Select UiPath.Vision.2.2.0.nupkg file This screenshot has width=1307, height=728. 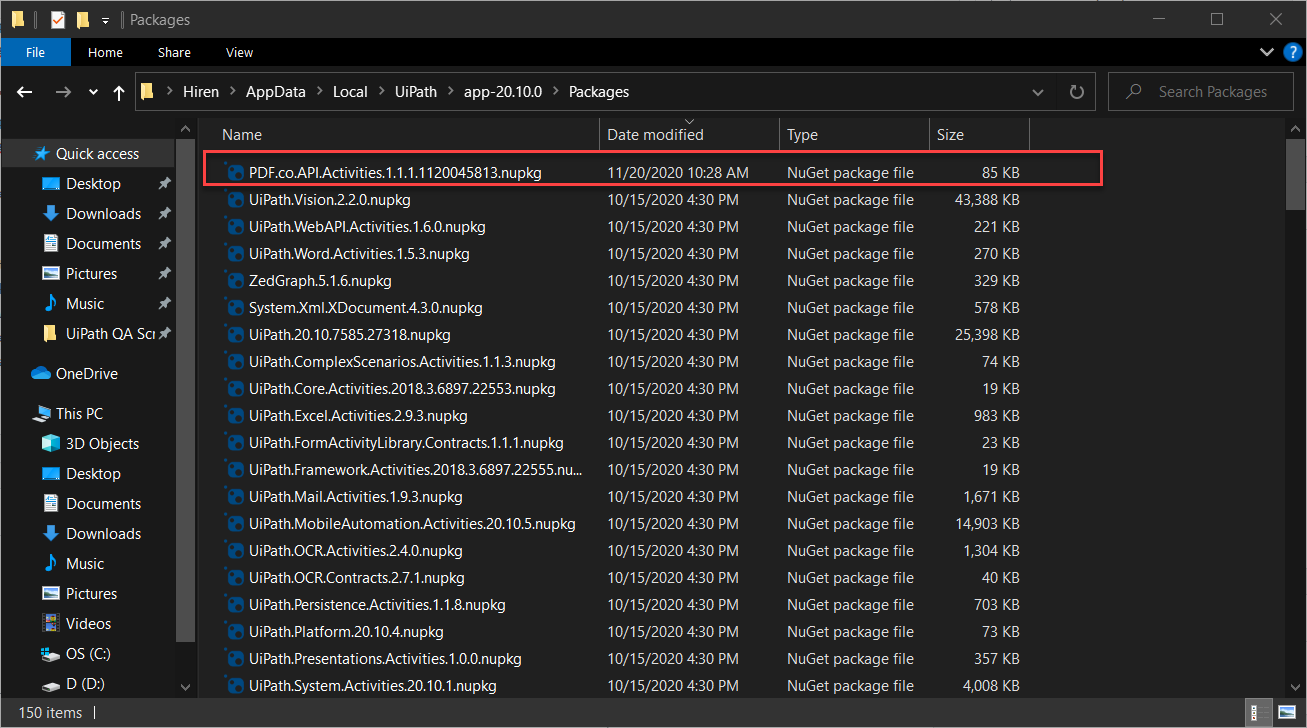coord(329,200)
